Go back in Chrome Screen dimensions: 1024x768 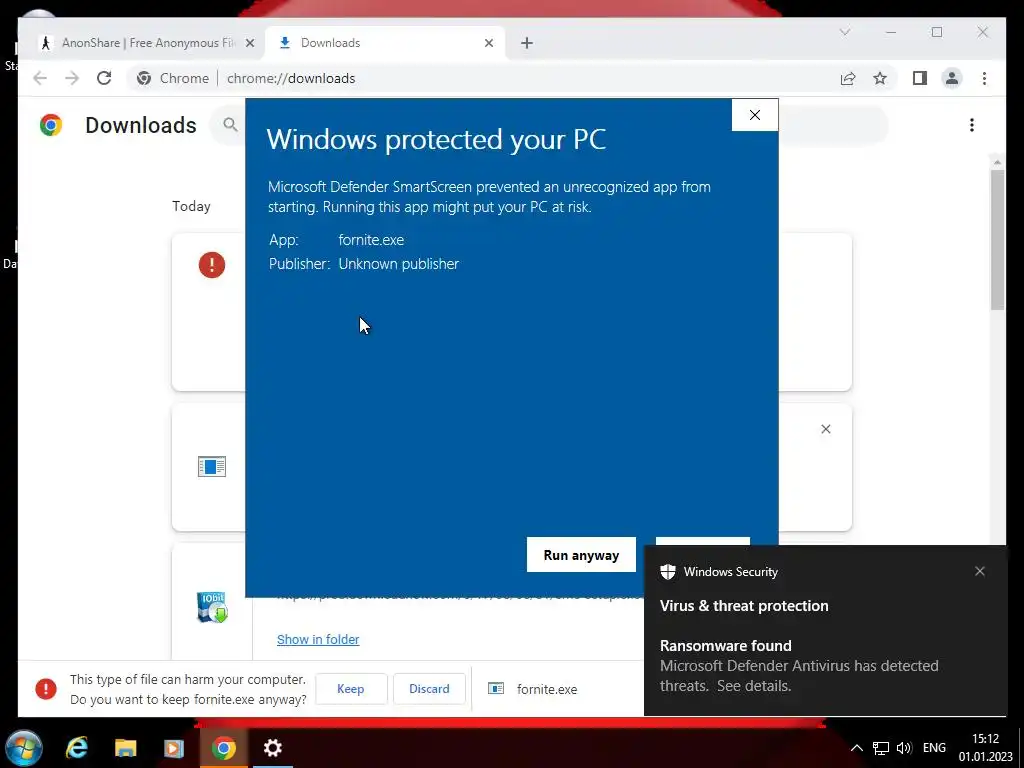40,78
